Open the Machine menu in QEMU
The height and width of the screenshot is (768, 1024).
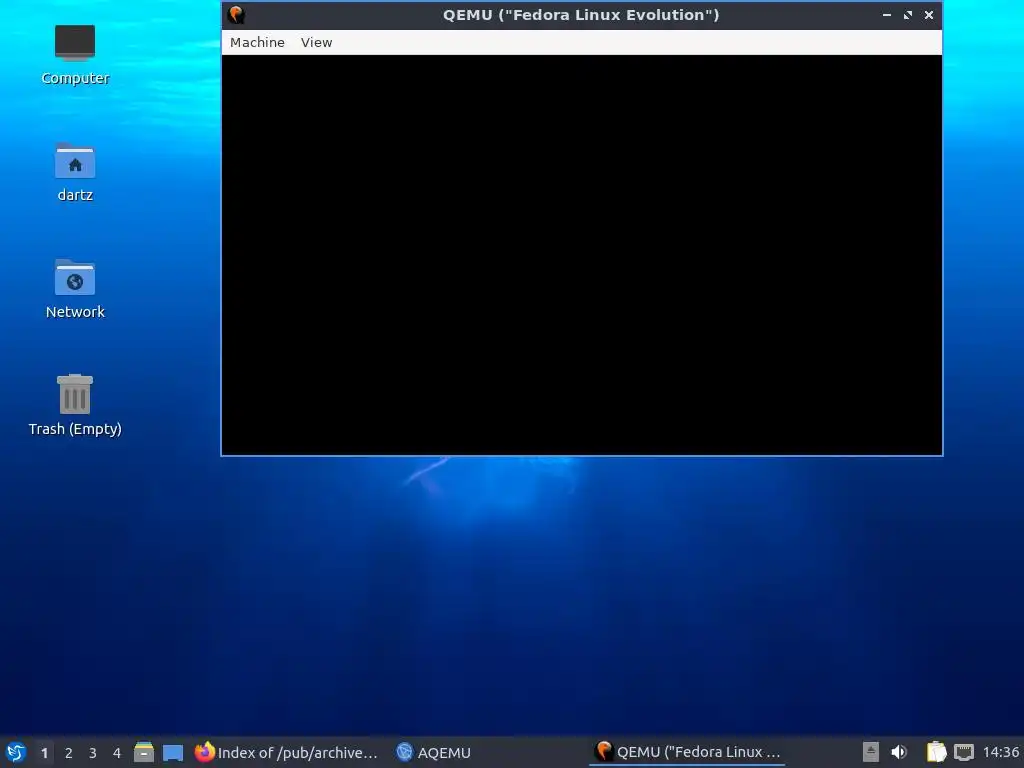click(257, 42)
